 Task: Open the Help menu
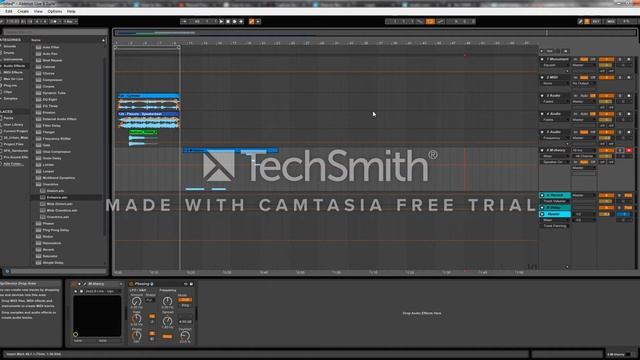71,11
